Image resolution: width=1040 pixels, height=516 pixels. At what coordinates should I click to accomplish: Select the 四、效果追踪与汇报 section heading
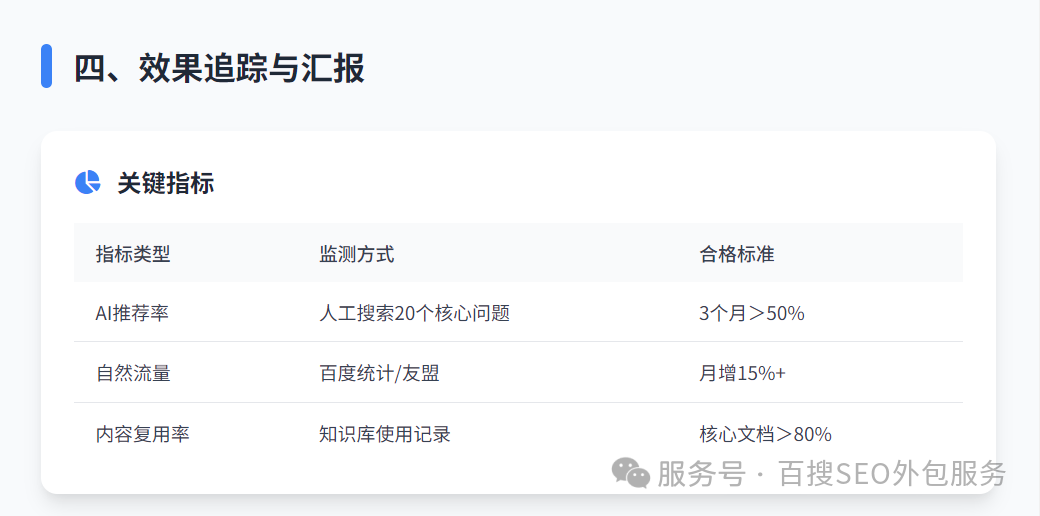(219, 68)
